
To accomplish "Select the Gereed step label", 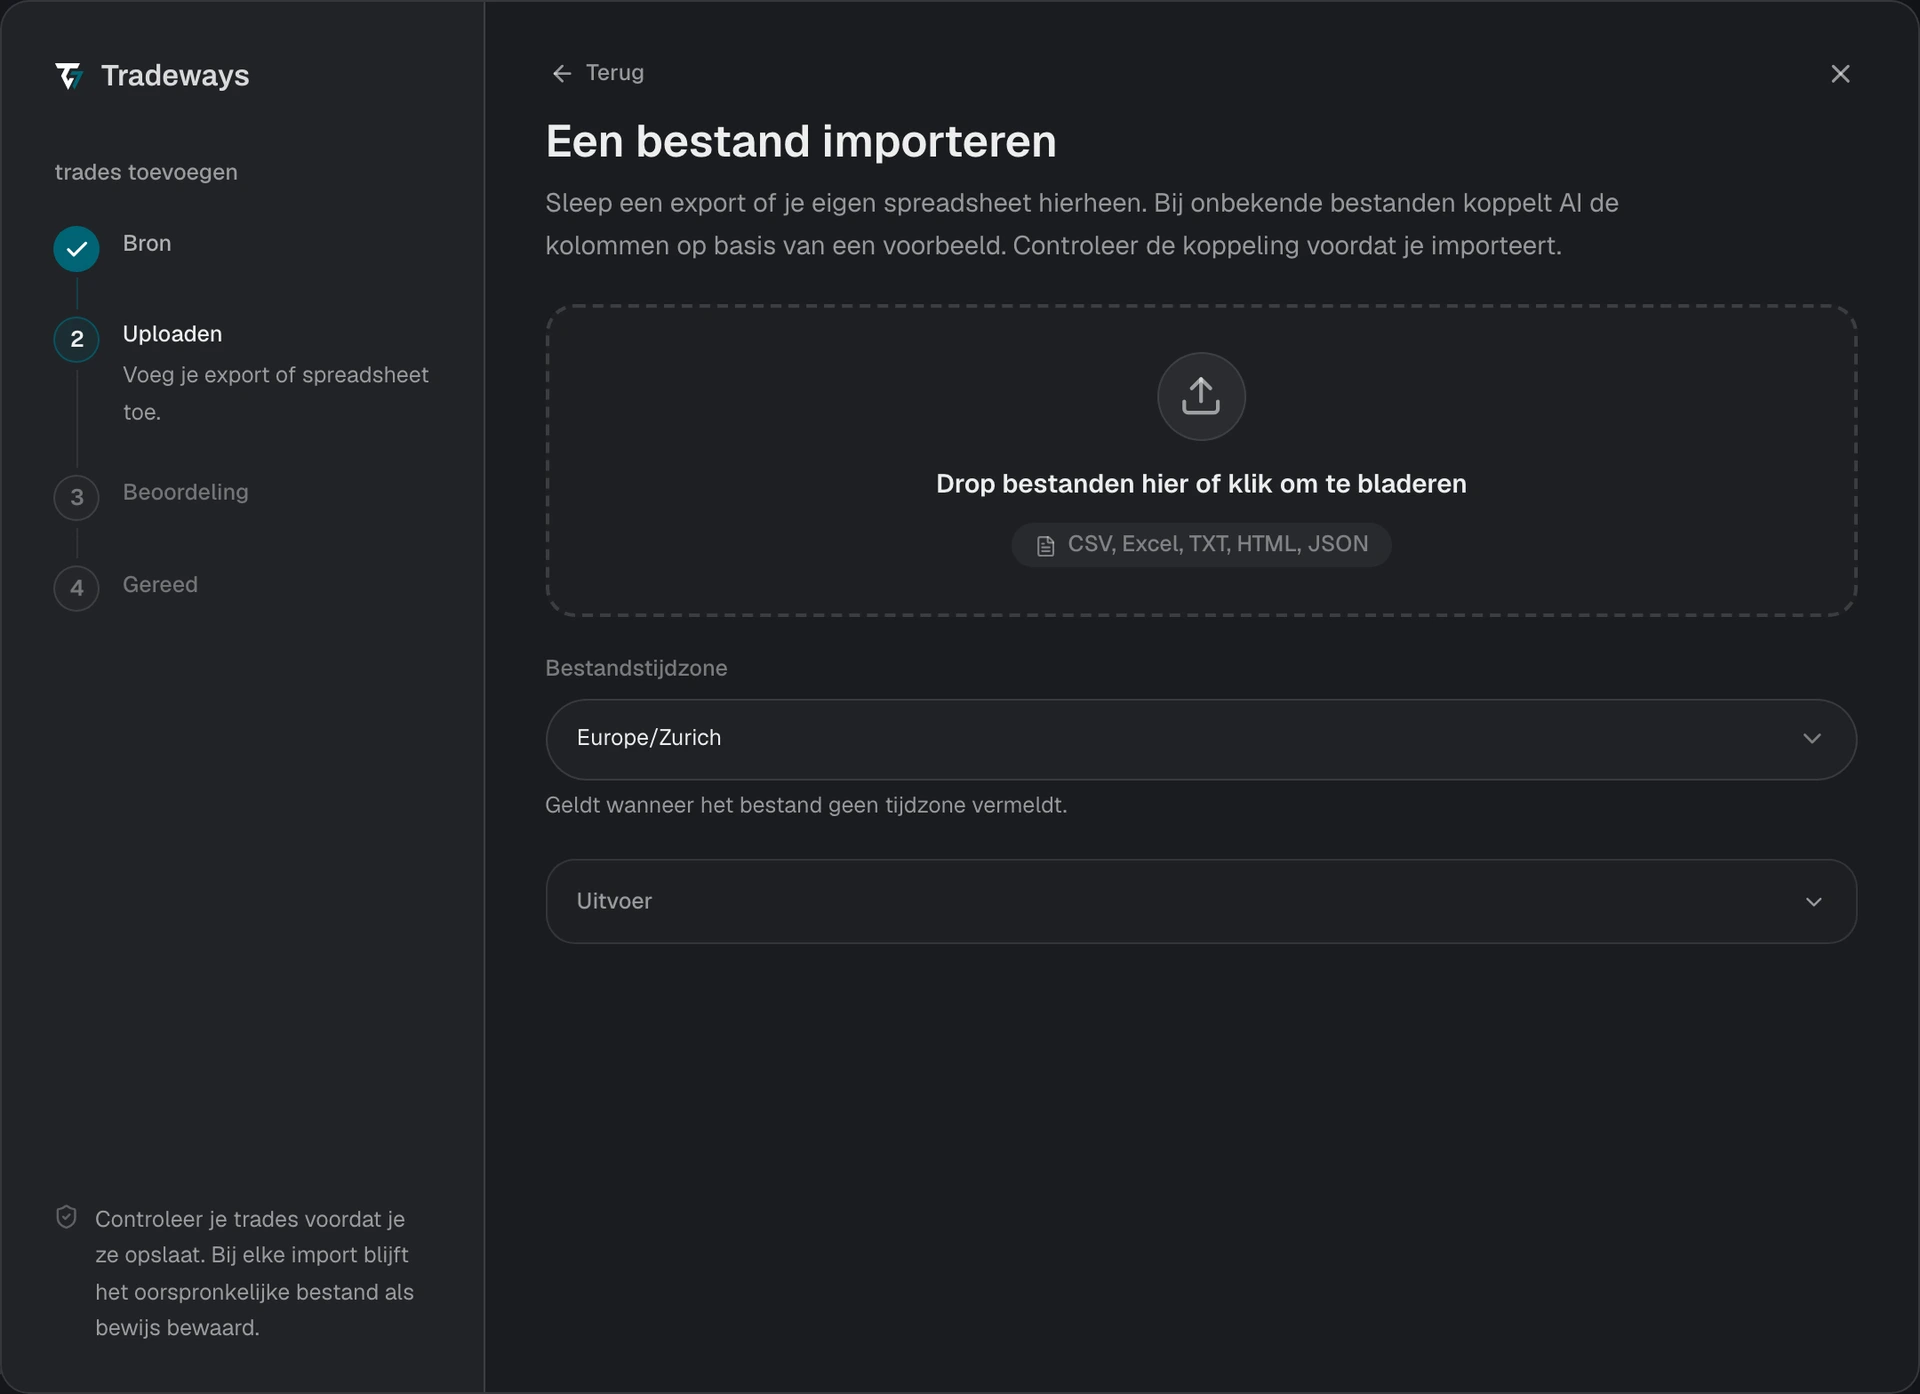I will (x=160, y=584).
